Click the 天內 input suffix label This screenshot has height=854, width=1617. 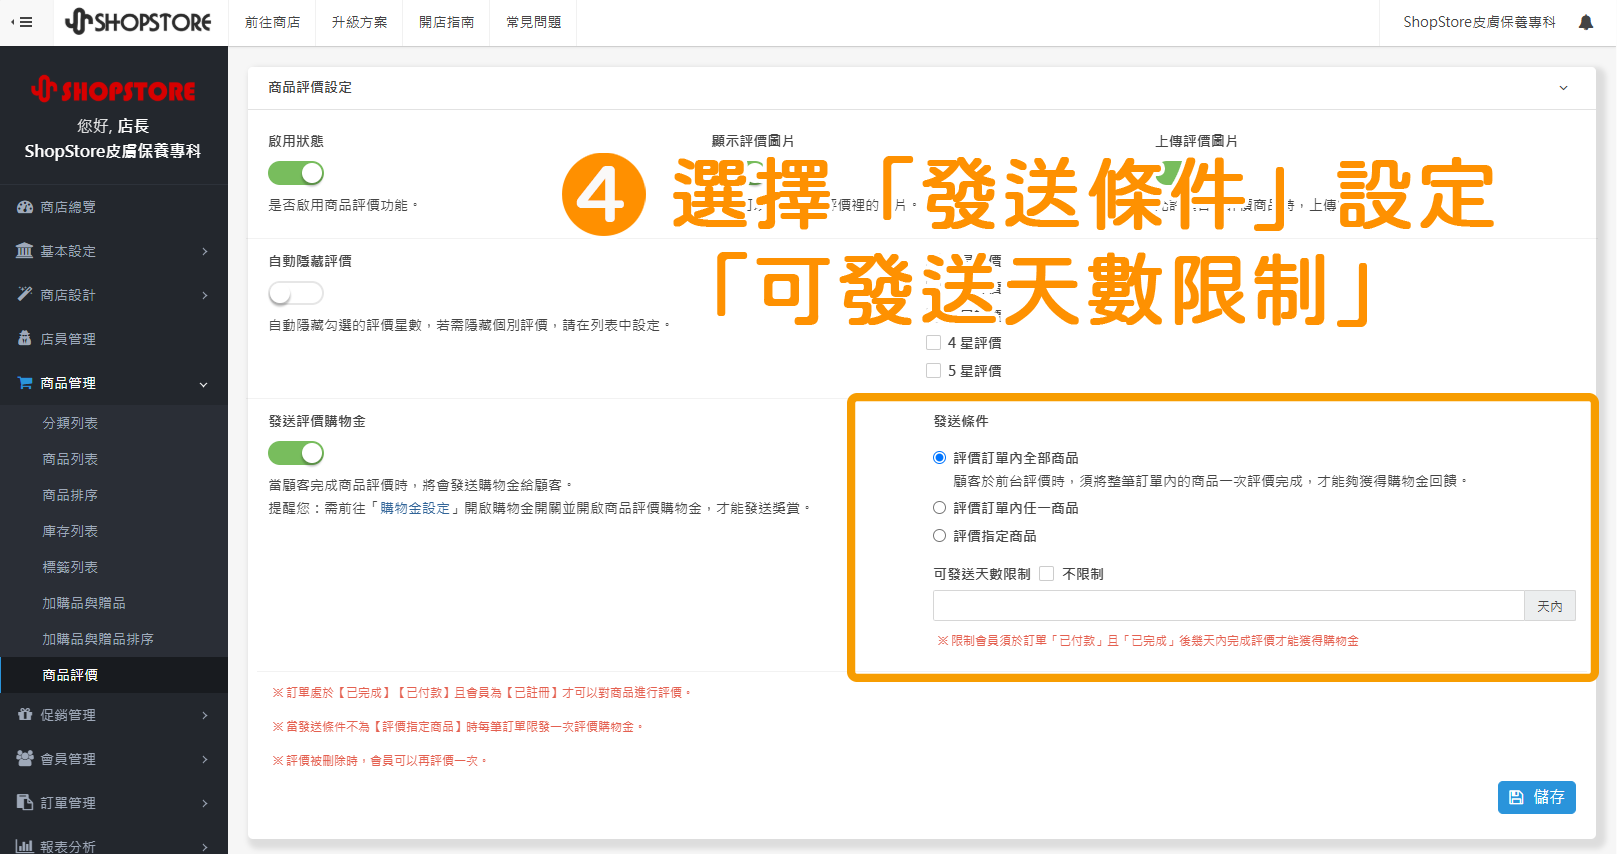point(1550,606)
